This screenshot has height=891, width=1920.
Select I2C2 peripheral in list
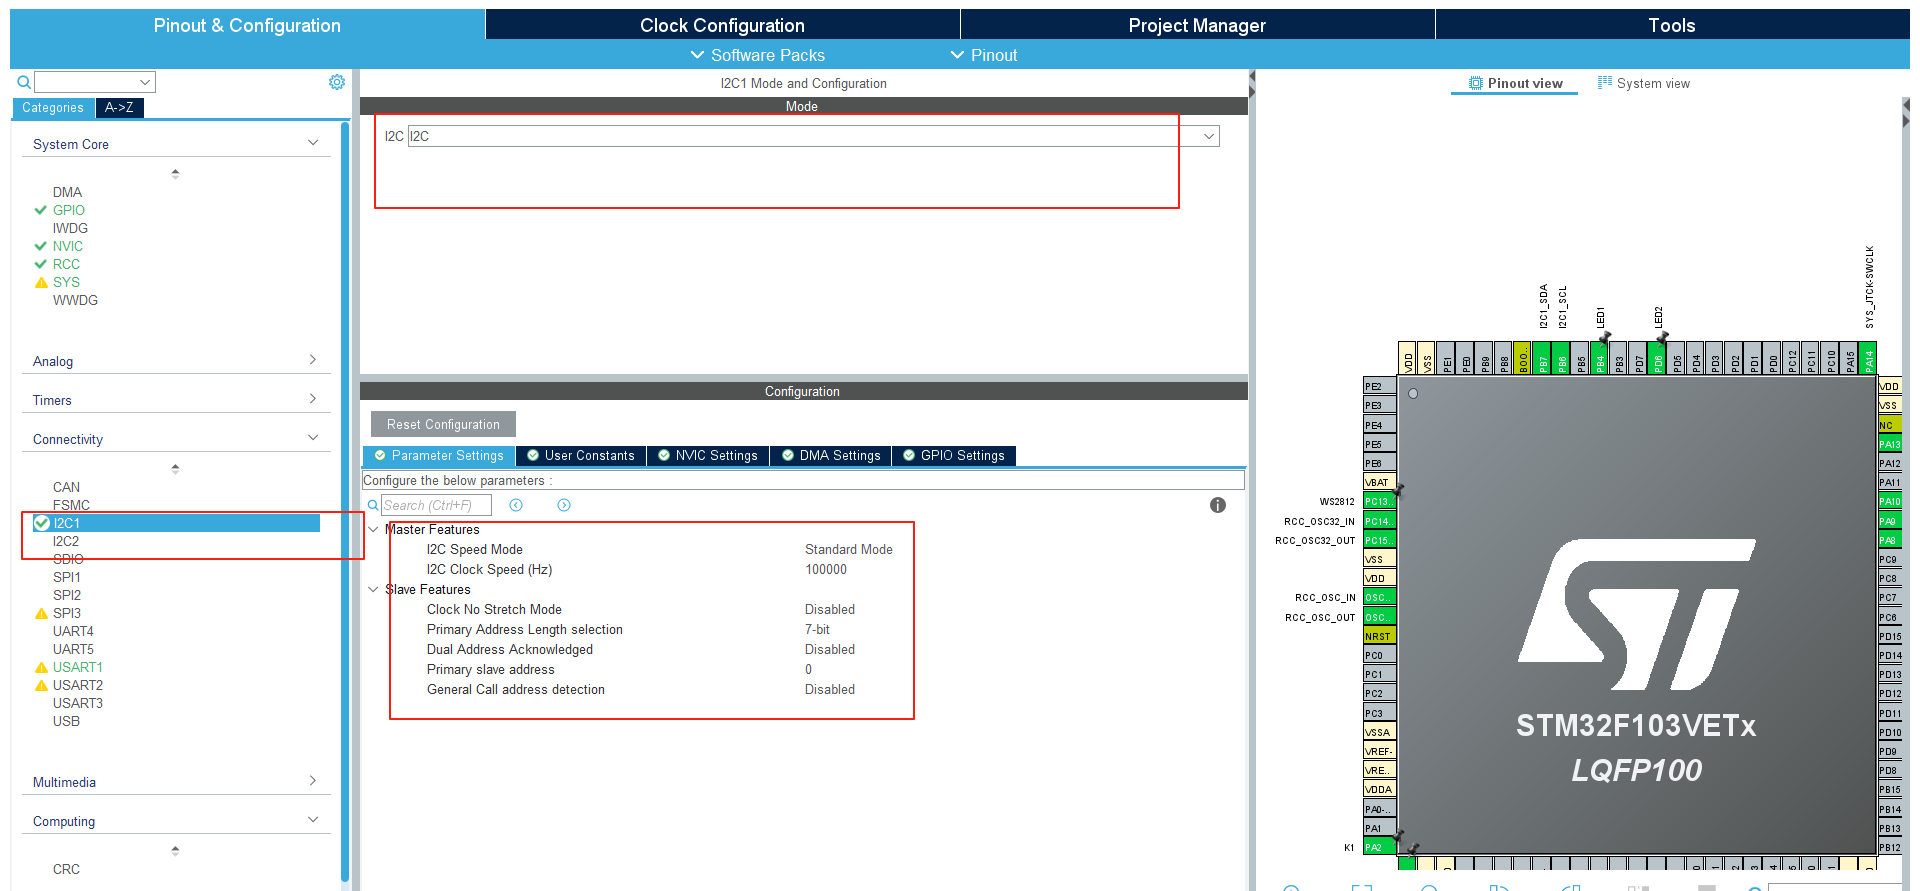pyautogui.click(x=66, y=541)
